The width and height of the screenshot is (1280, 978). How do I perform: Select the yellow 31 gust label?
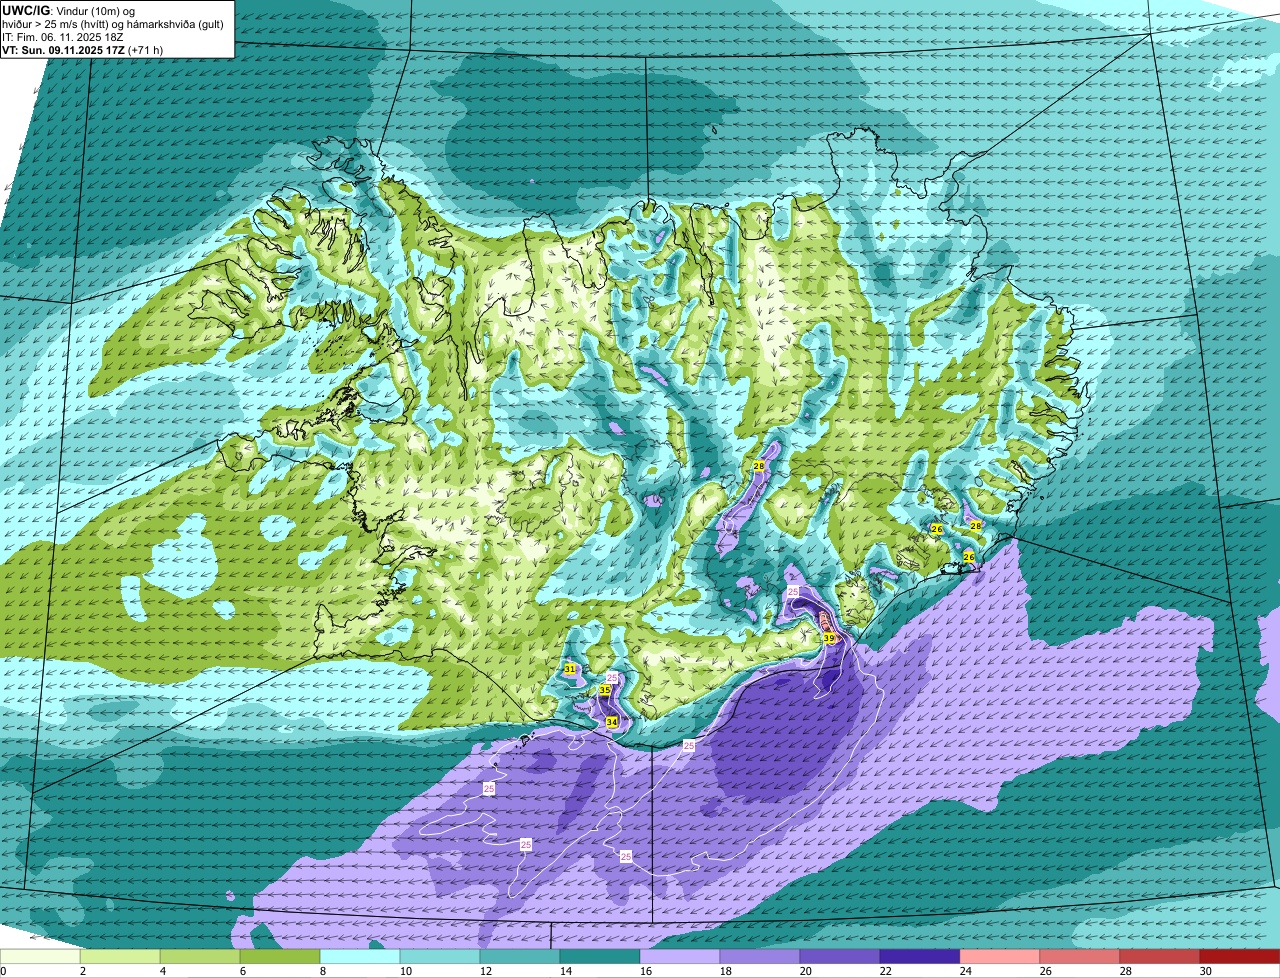point(570,669)
